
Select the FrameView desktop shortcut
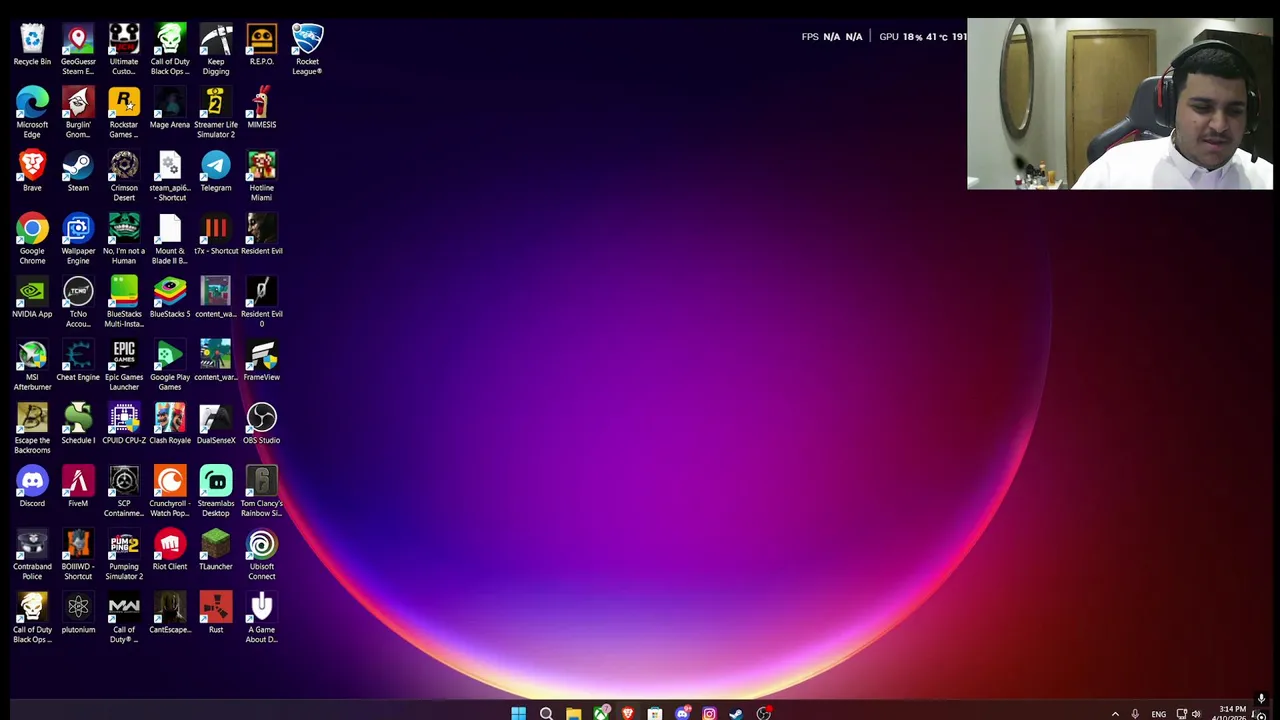point(261,361)
